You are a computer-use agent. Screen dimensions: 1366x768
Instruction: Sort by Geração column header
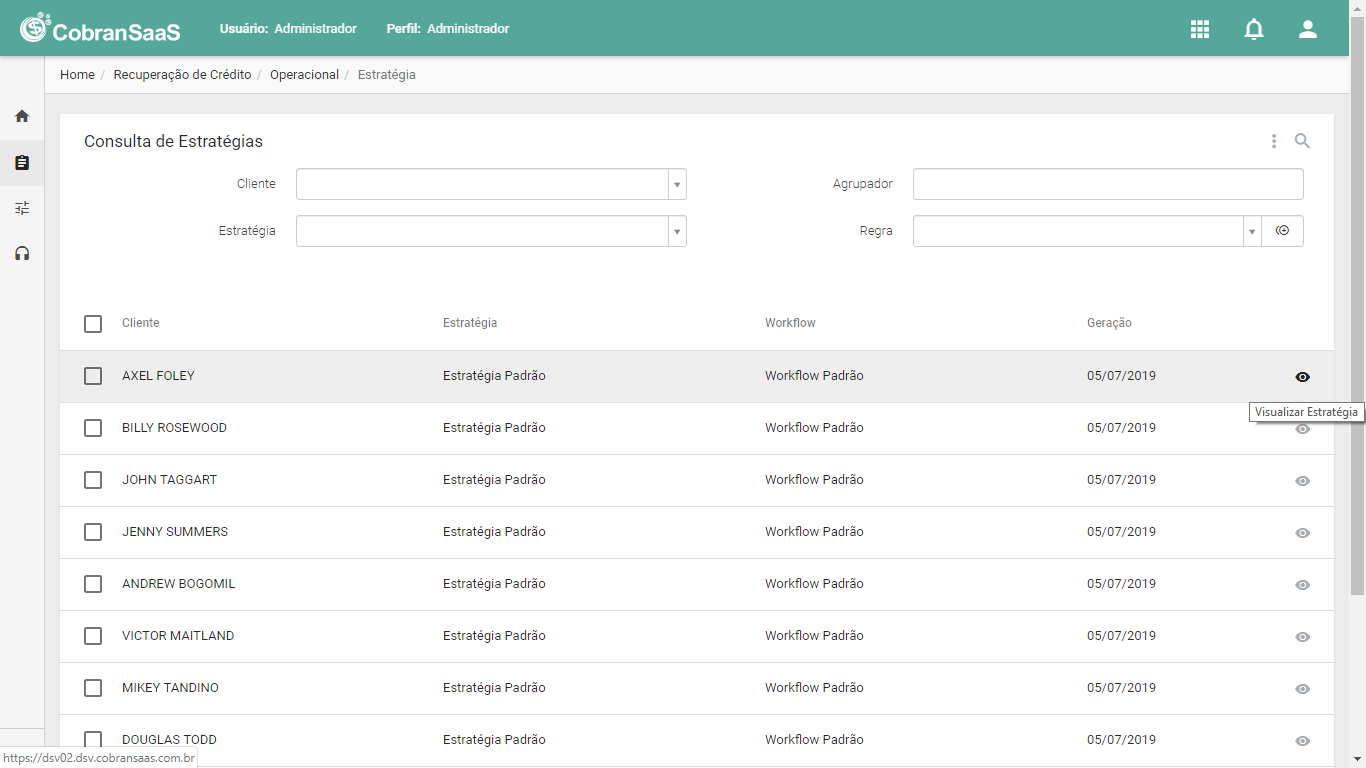click(x=1109, y=323)
